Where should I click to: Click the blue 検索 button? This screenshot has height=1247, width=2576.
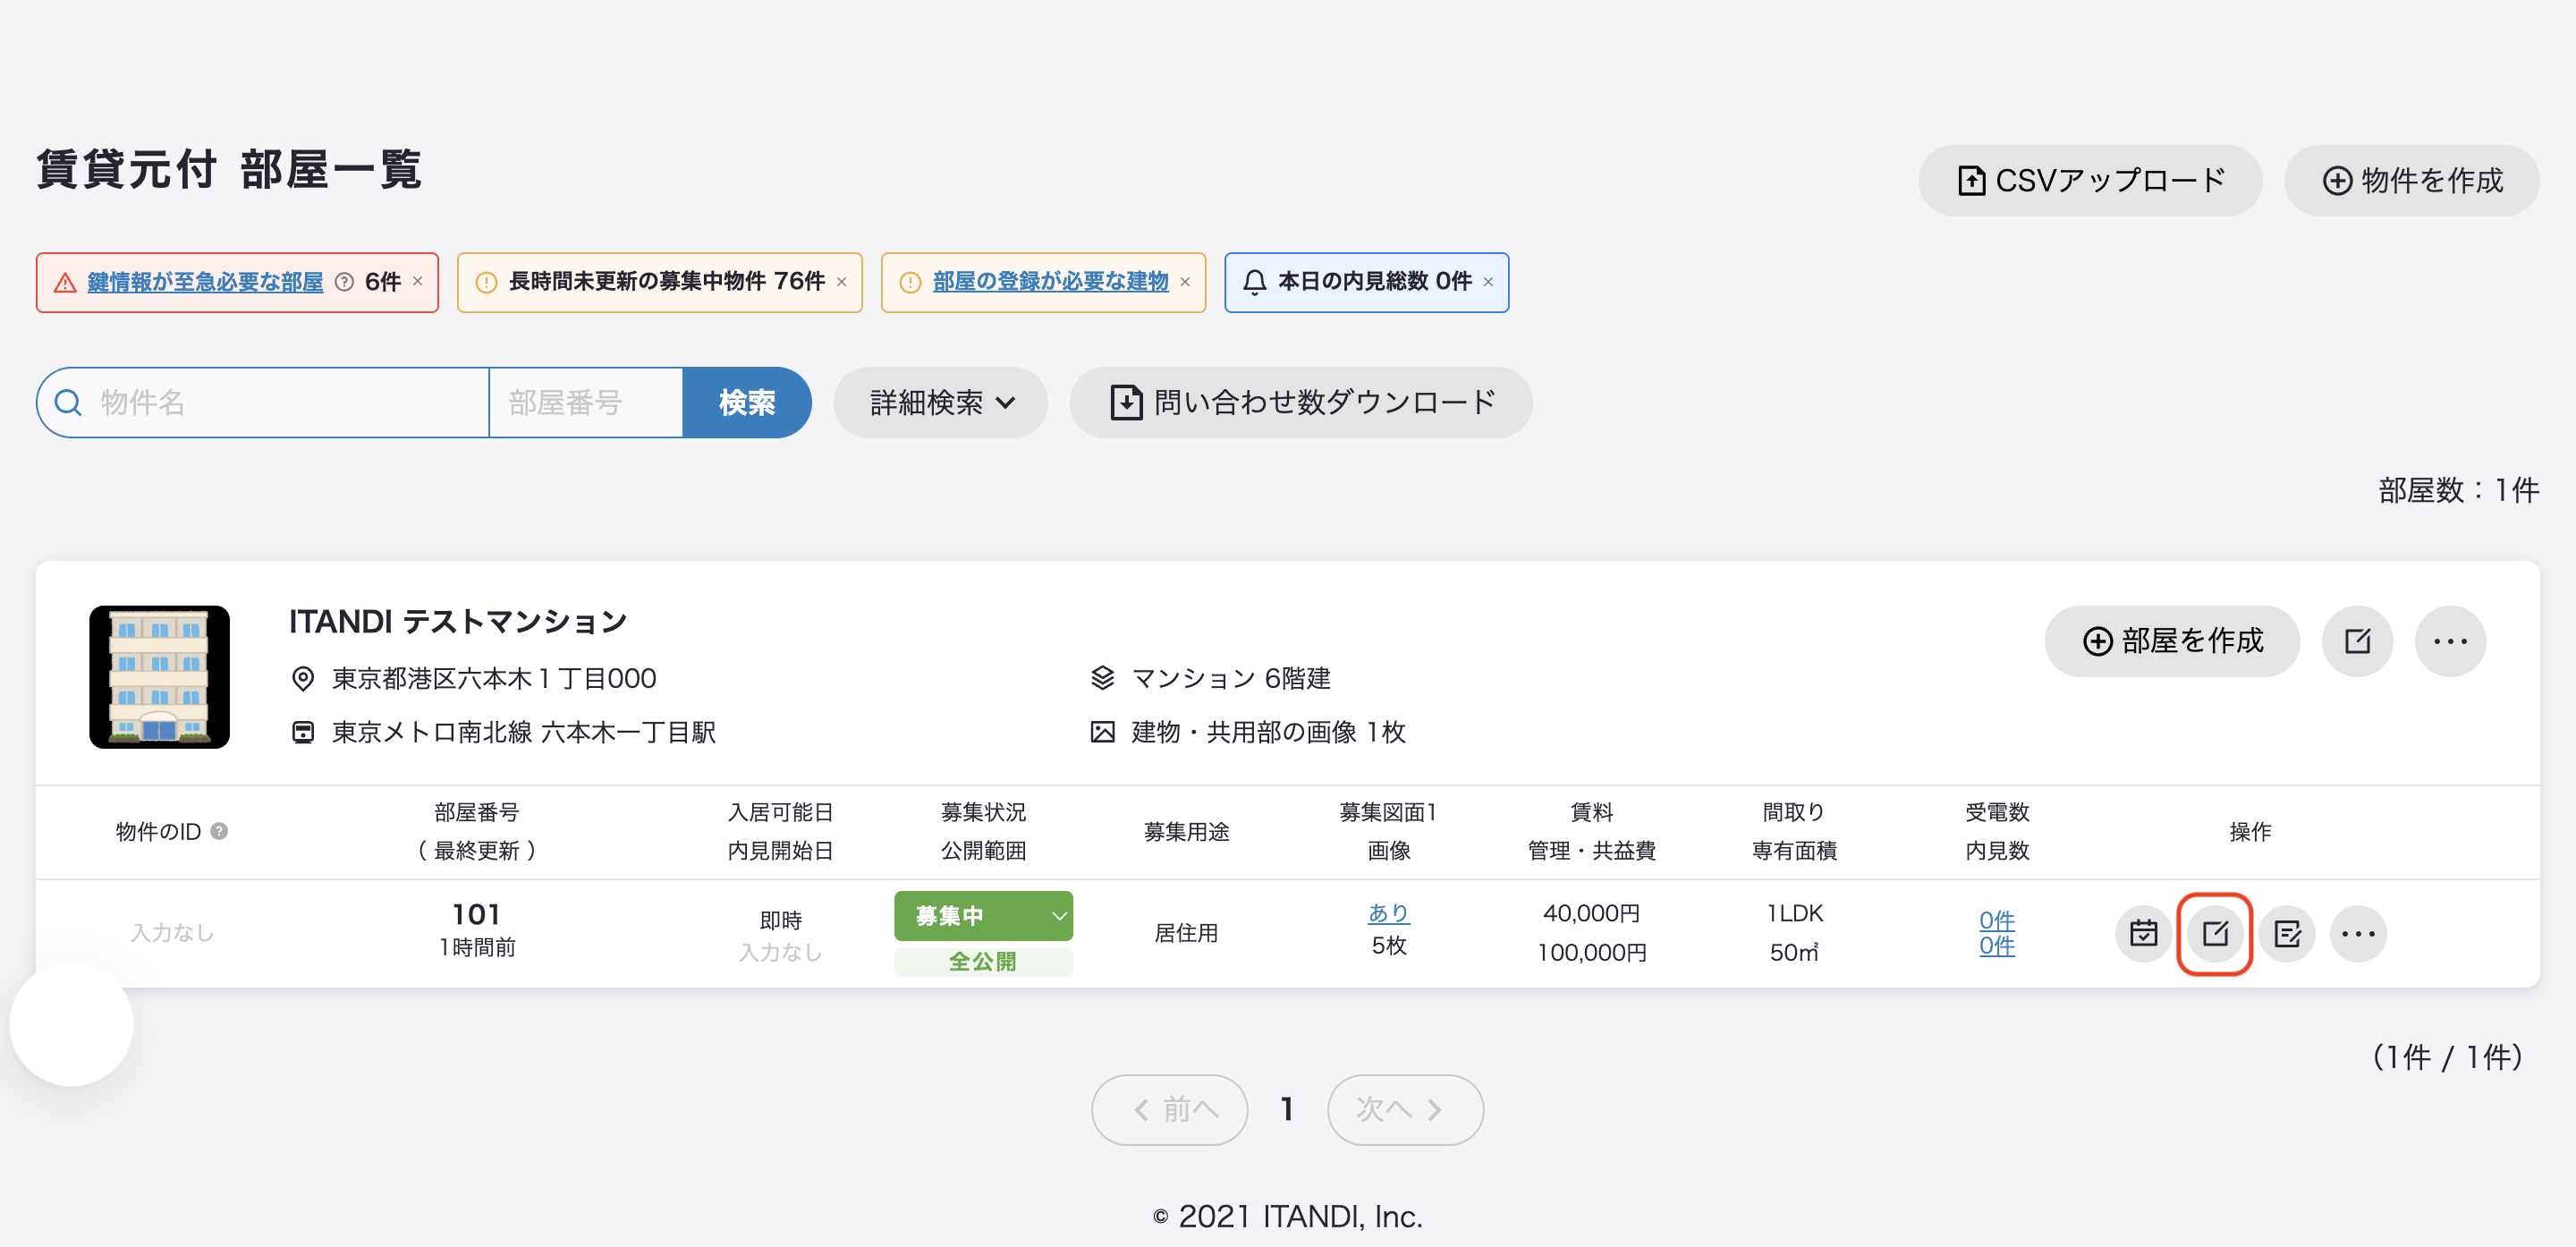pos(747,402)
